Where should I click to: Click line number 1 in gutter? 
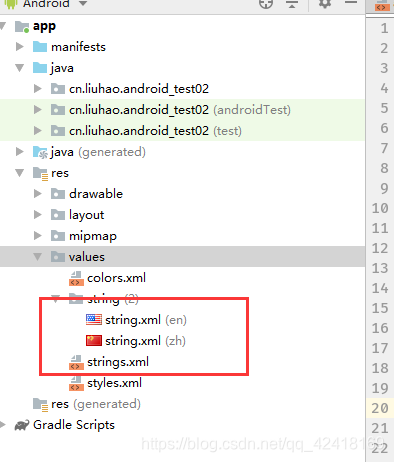(384, 28)
